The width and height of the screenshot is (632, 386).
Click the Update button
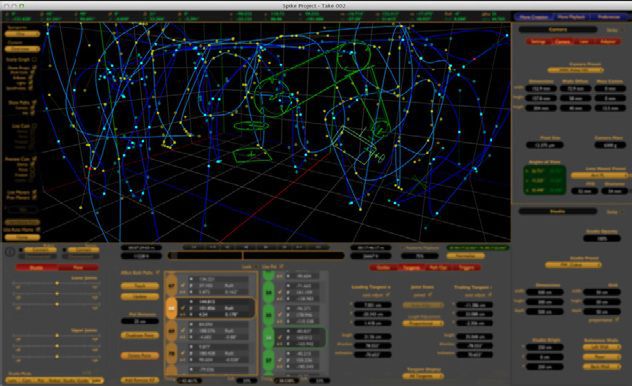coord(140,297)
